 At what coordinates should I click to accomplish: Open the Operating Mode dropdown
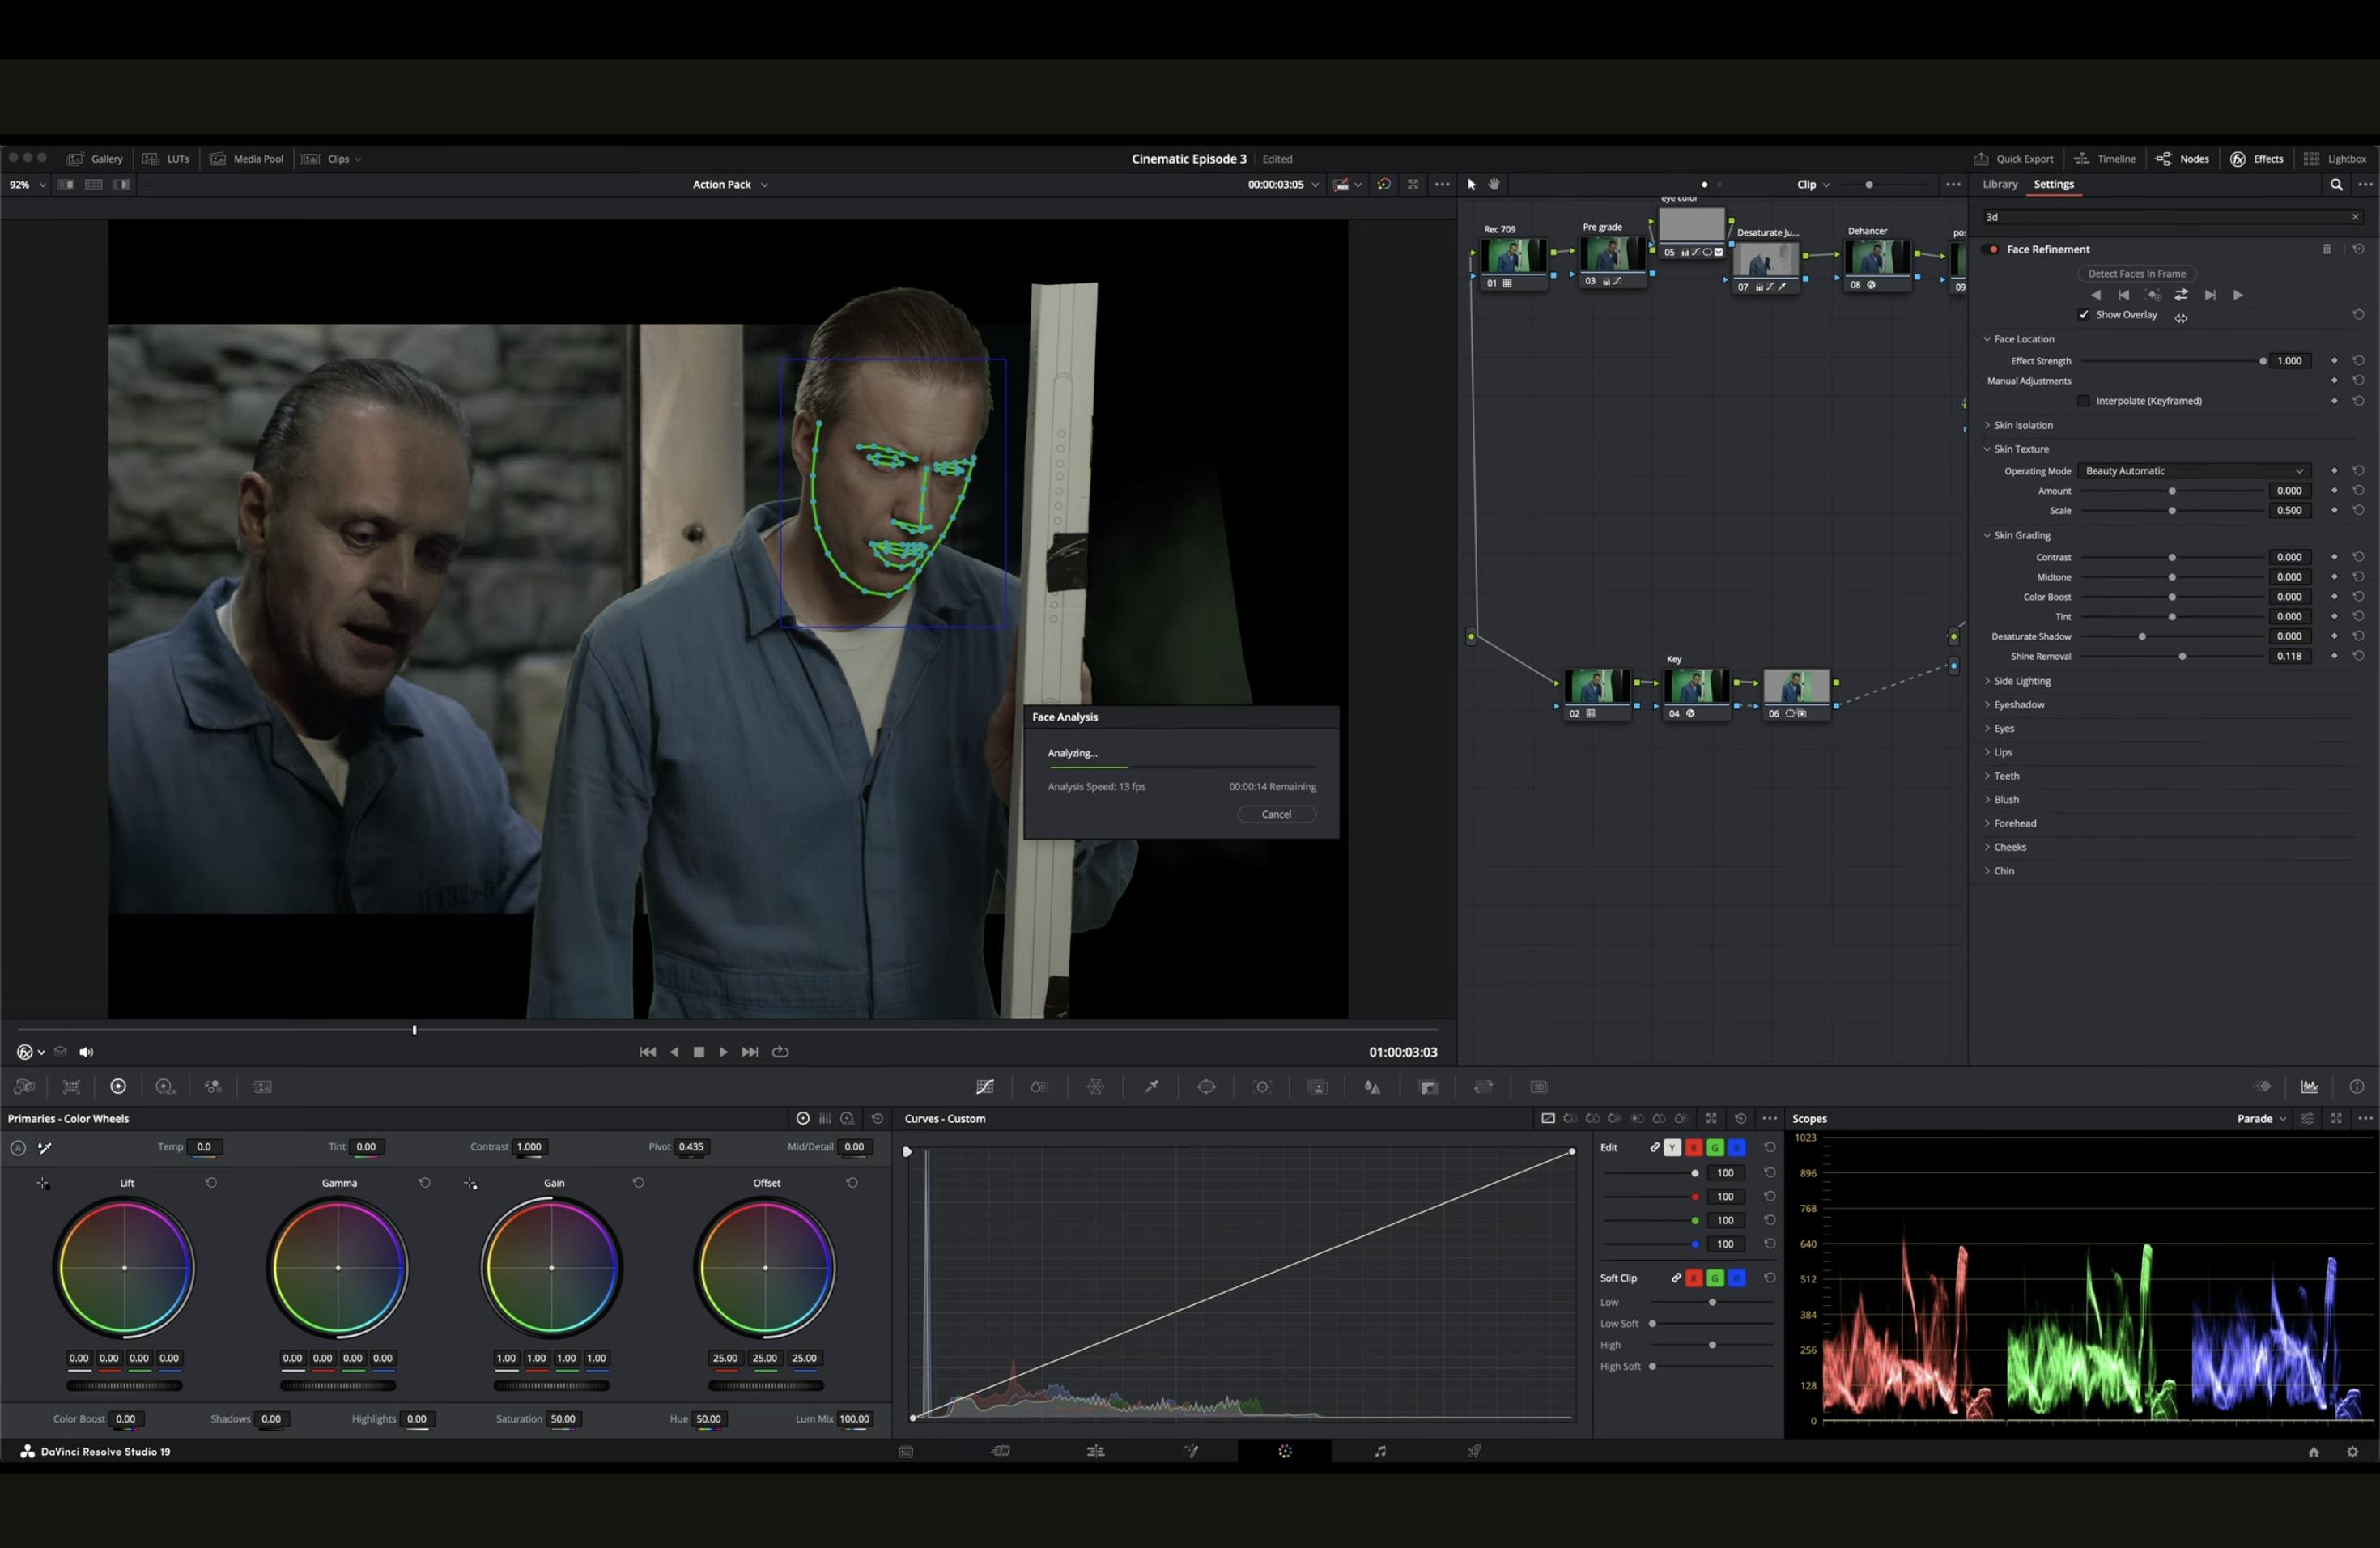2194,471
